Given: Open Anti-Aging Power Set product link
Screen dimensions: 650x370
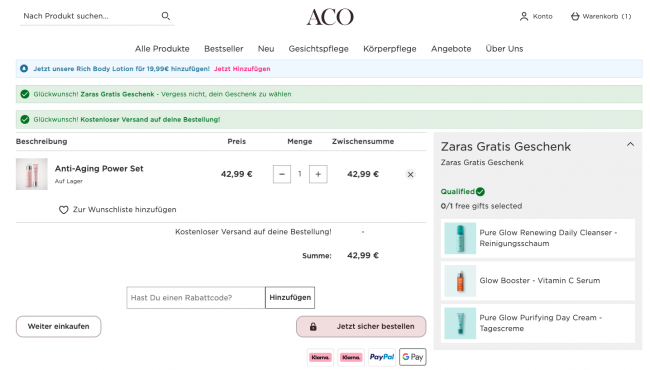Looking at the screenshot, I should [x=99, y=169].
